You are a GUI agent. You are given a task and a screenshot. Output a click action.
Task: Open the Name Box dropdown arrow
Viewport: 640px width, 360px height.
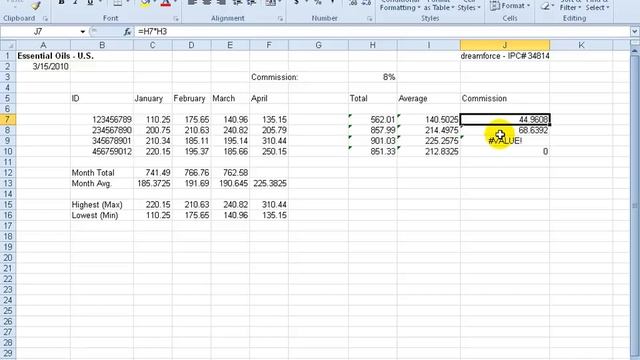(82, 31)
